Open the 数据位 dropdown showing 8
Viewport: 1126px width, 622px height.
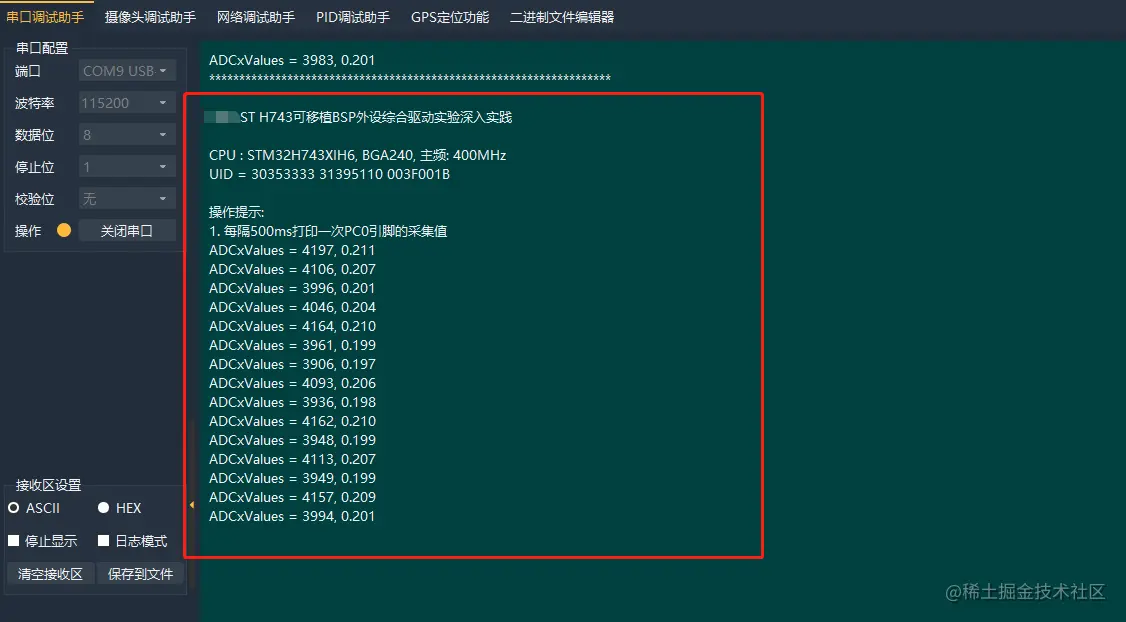click(x=126, y=135)
